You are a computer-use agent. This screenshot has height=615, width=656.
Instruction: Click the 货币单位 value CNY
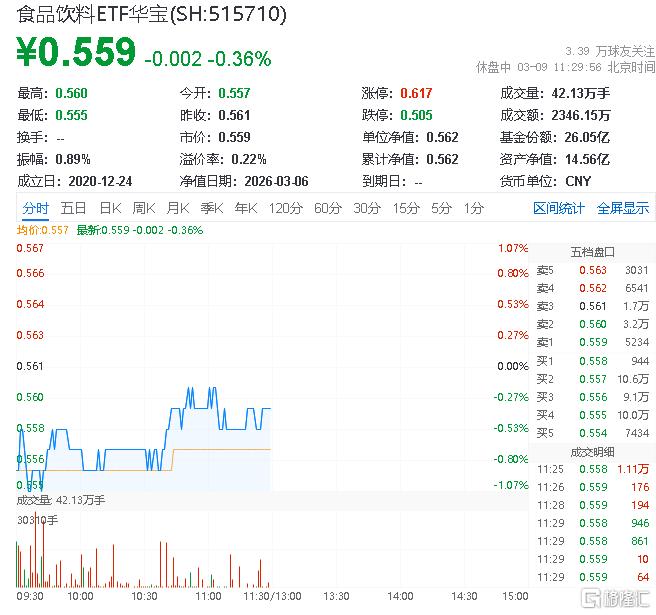[578, 181]
